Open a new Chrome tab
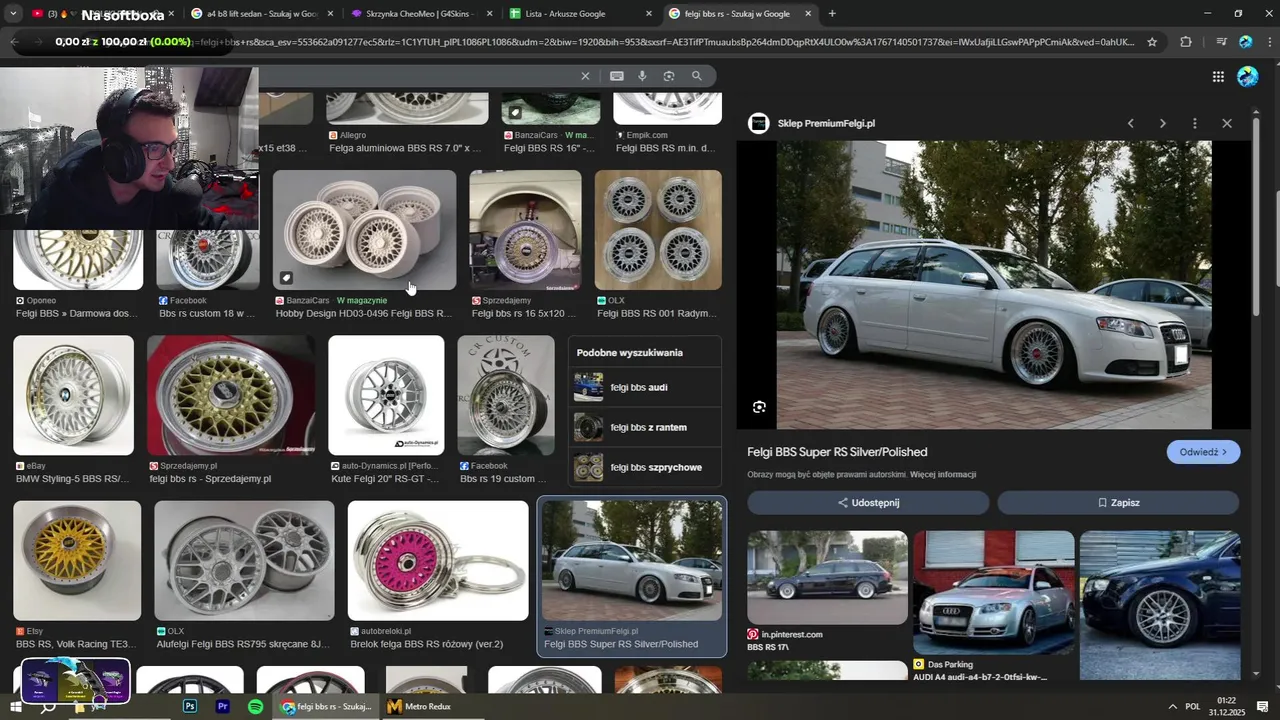Screen dimensions: 1280x720 832,14
